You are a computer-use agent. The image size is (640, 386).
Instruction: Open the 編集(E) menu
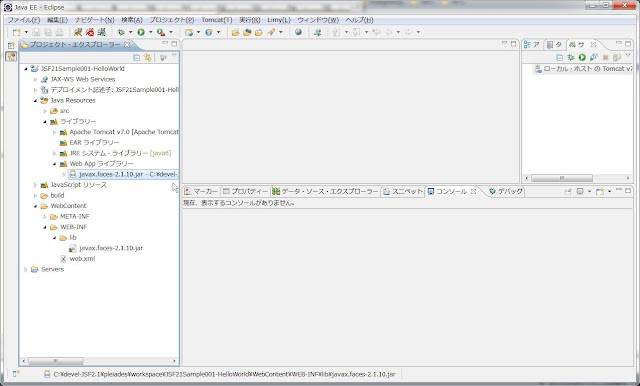tap(57, 20)
